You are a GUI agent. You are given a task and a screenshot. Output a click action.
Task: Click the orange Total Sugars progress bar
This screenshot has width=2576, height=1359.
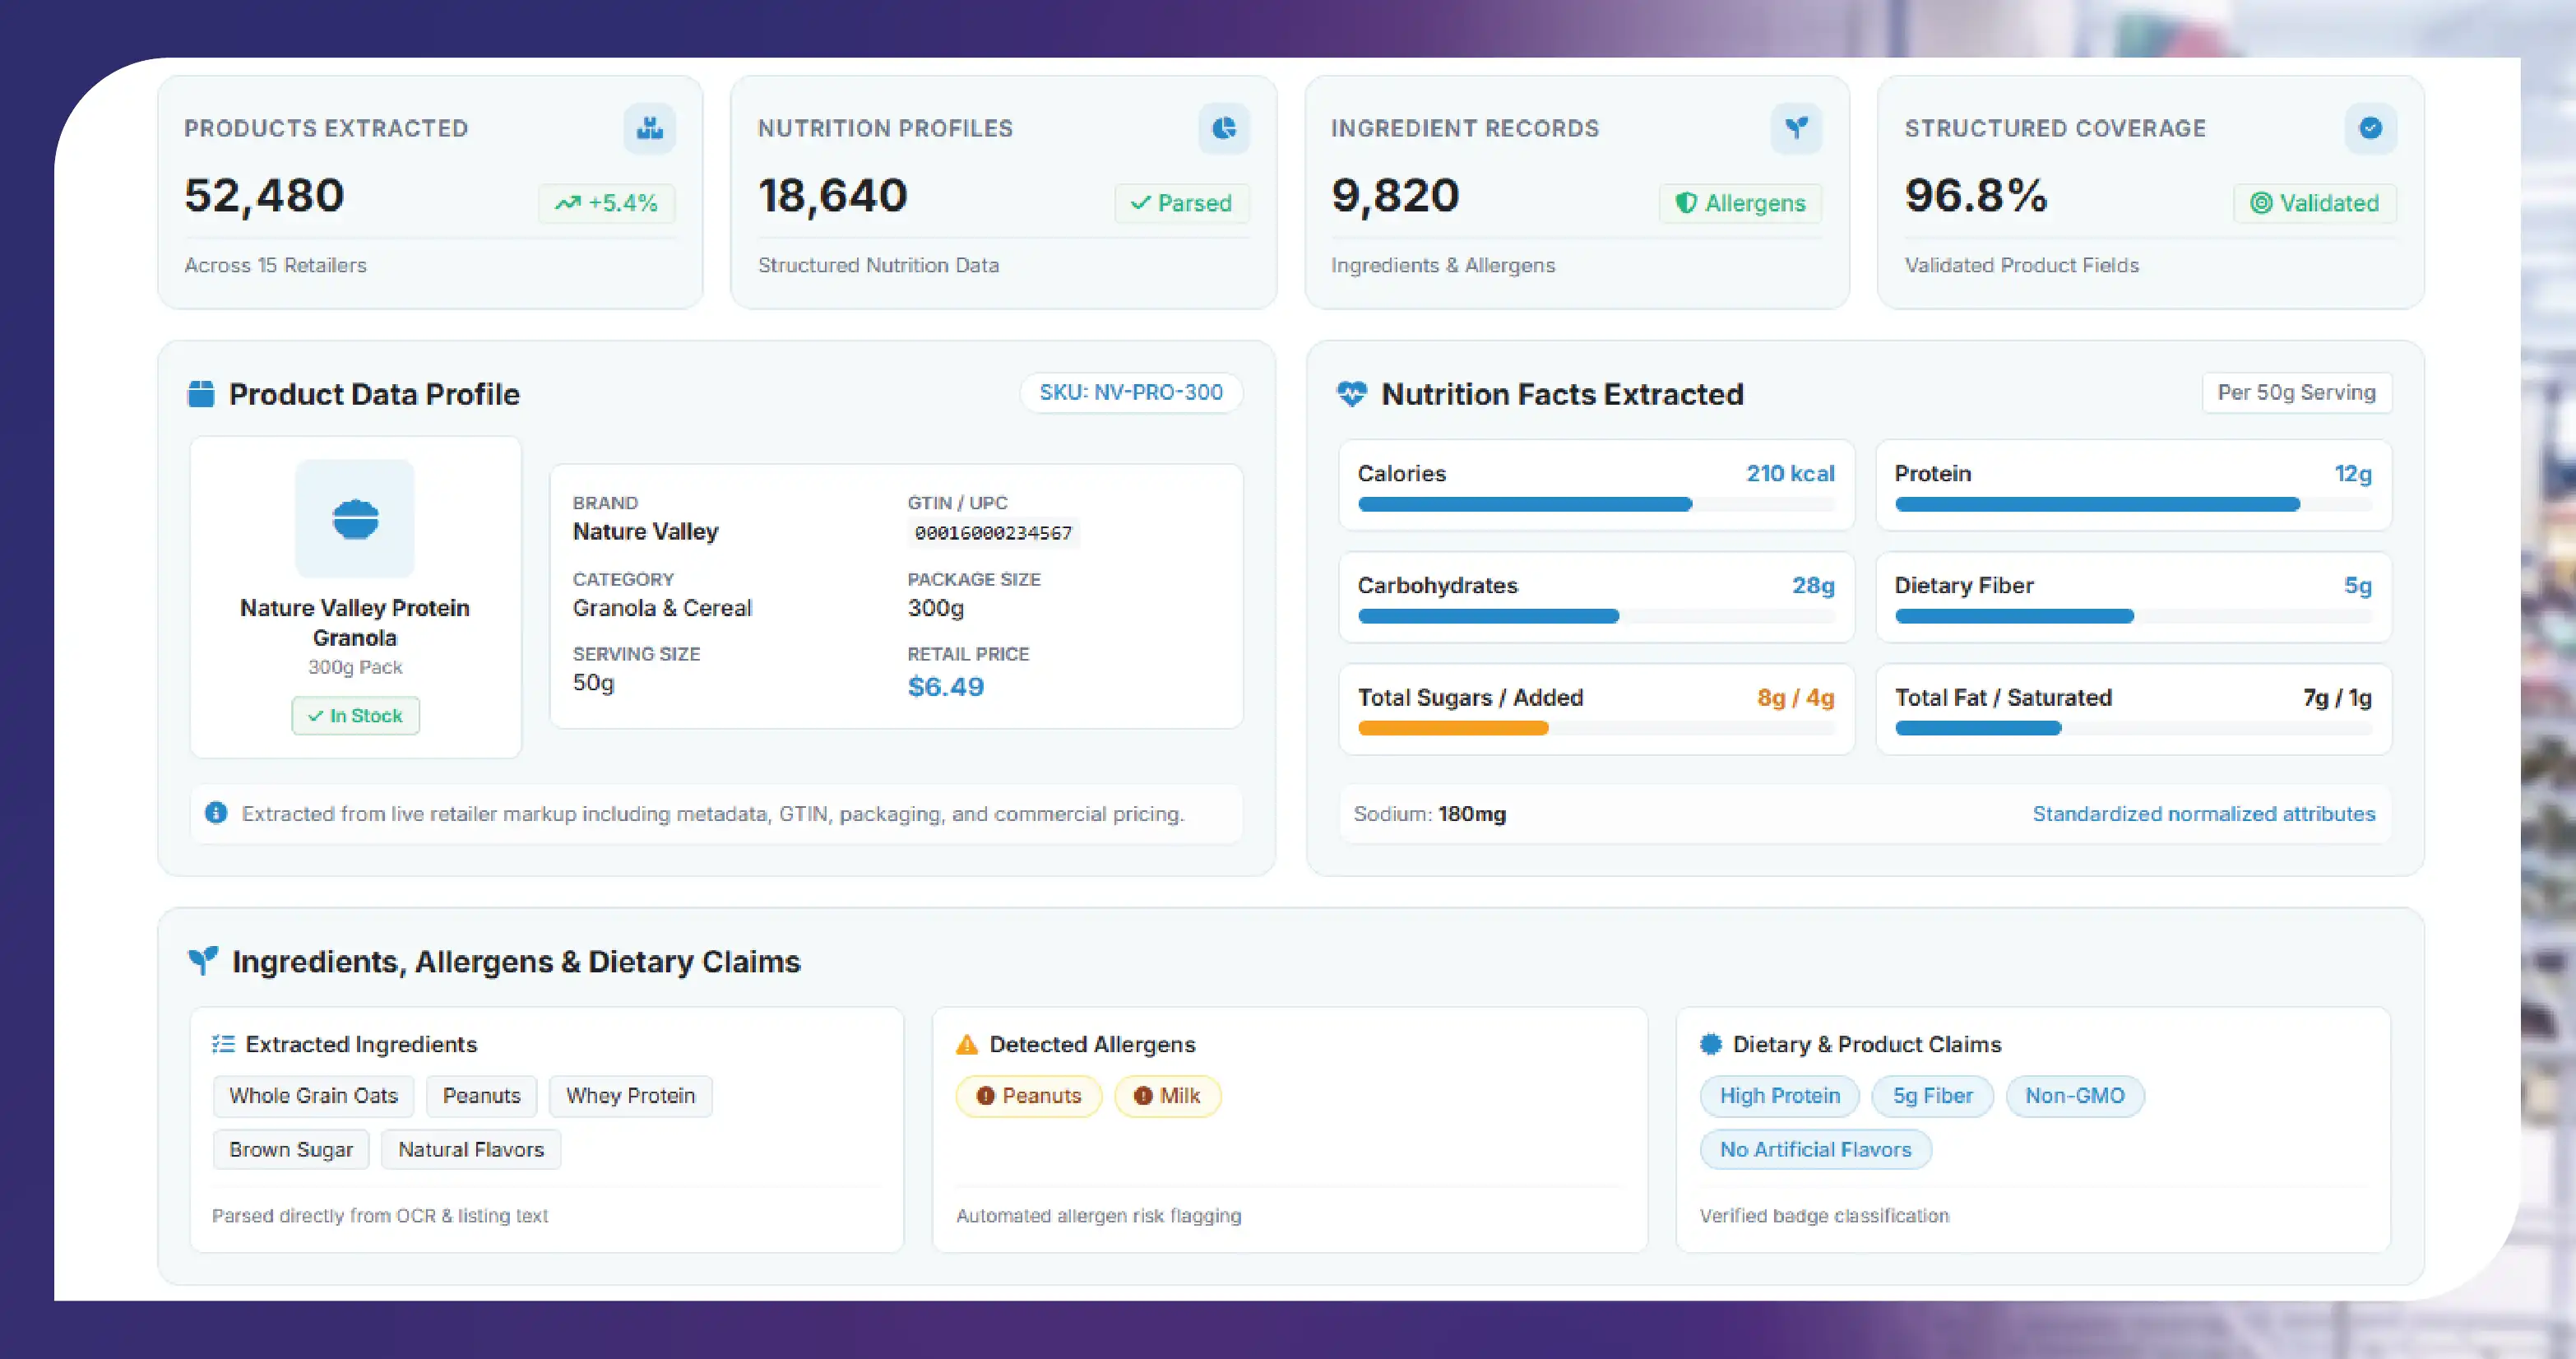1452,728
